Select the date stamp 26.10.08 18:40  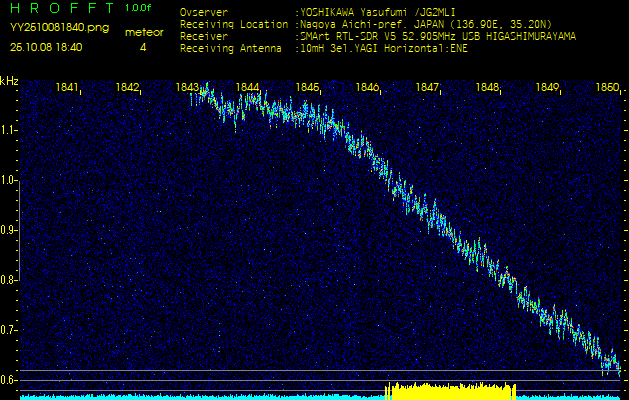click(x=46, y=47)
